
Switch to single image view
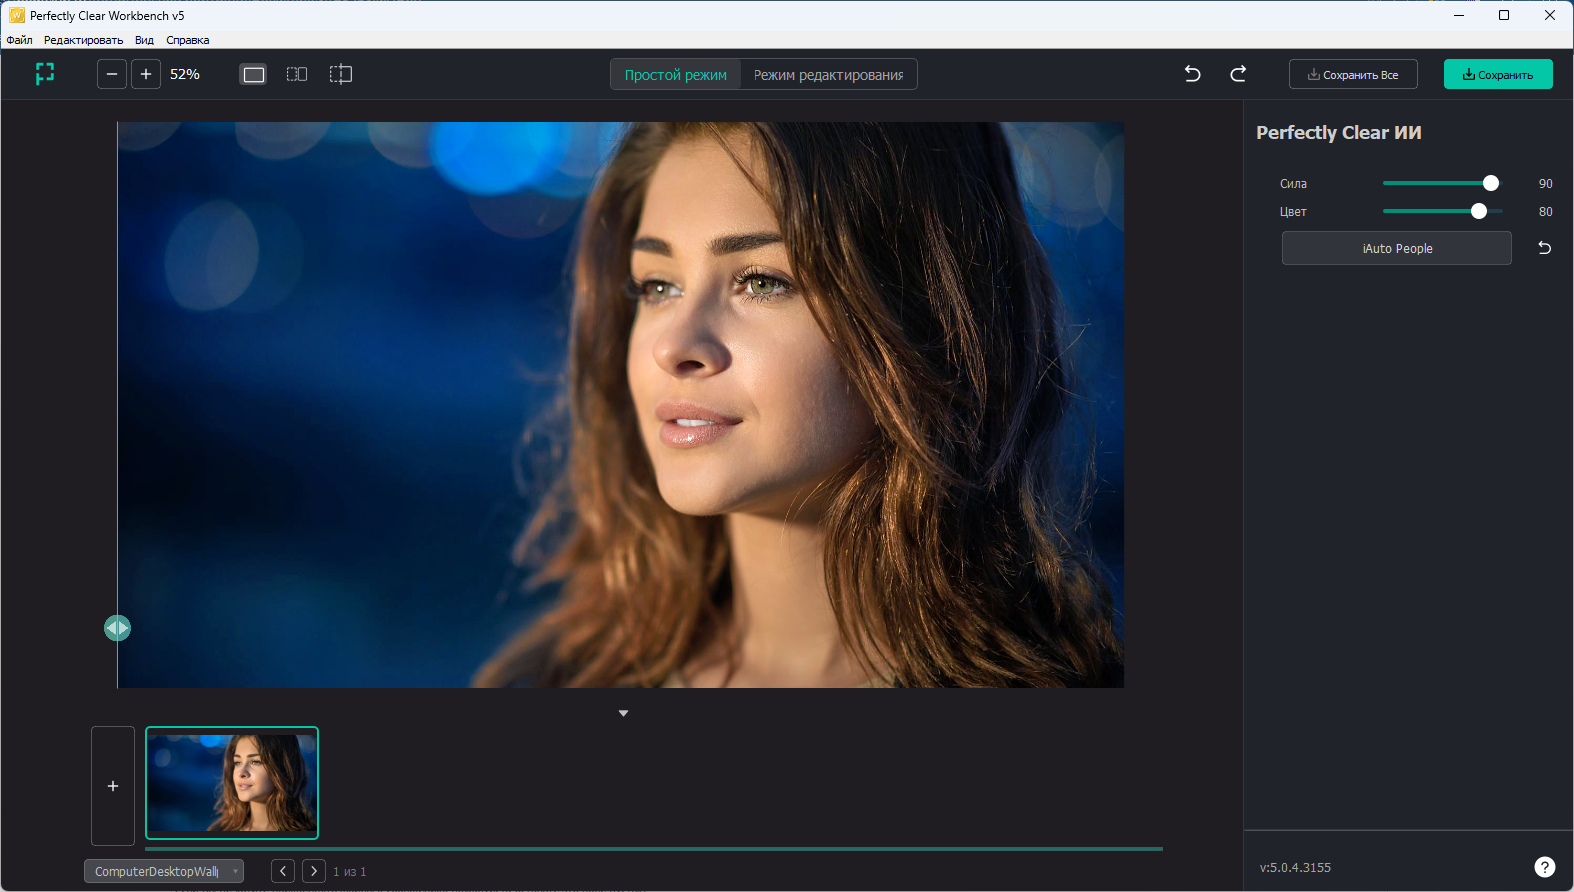click(x=254, y=74)
